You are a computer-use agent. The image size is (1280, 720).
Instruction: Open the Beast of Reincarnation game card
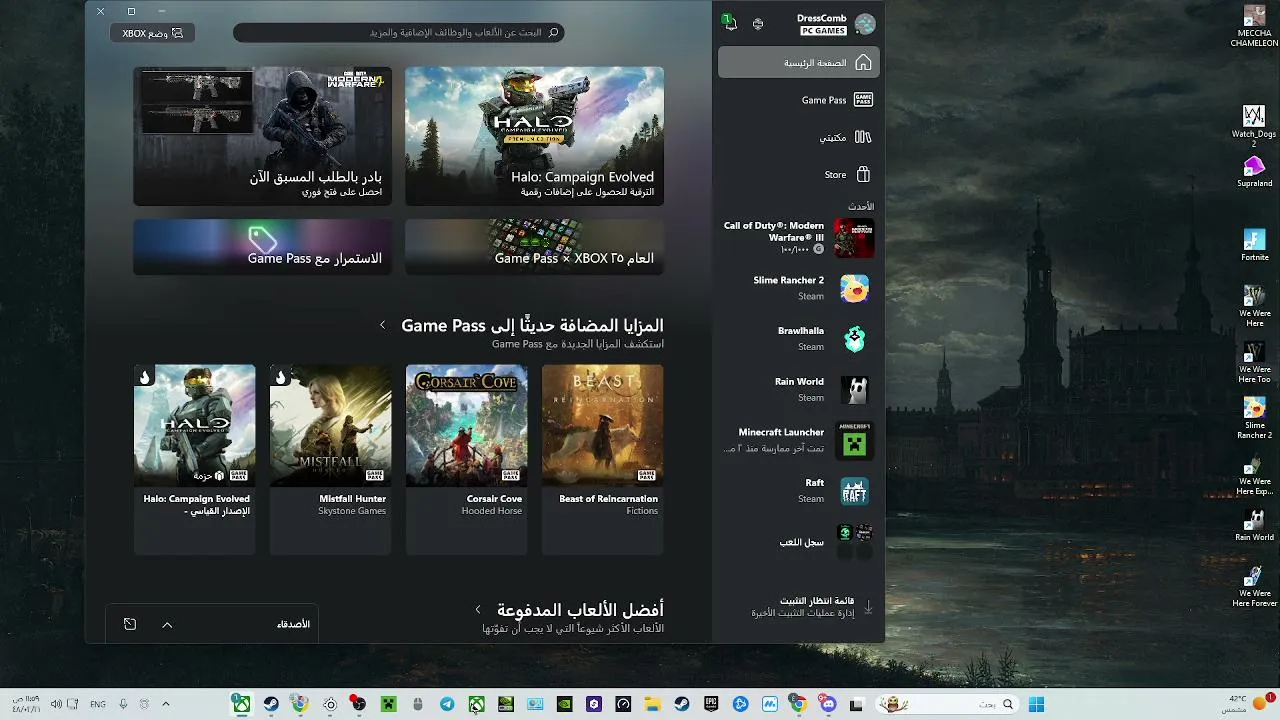tap(602, 459)
